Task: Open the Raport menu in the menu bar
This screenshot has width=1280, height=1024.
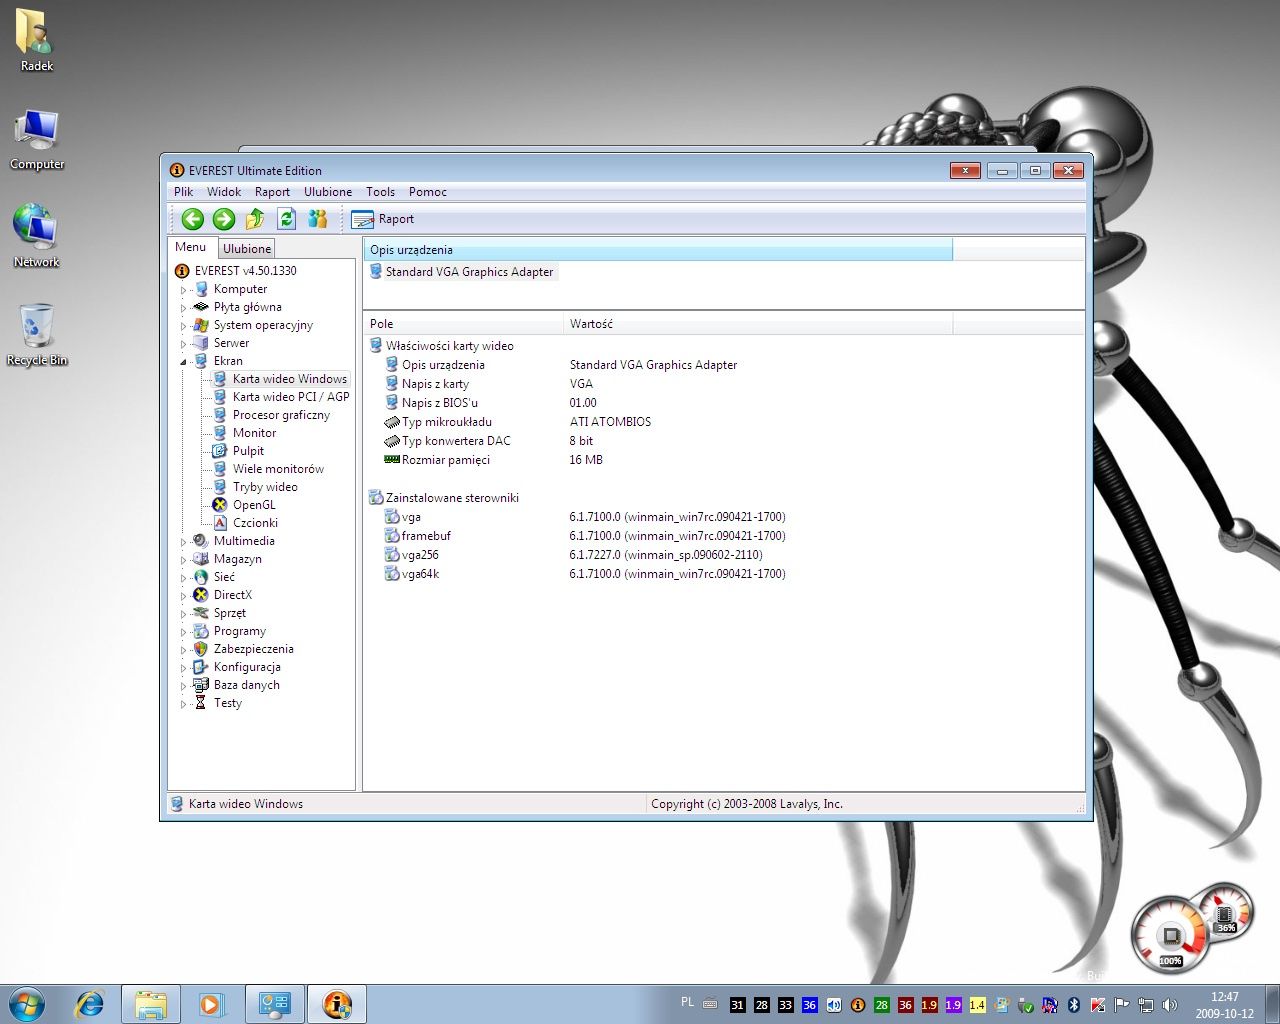Action: (272, 192)
